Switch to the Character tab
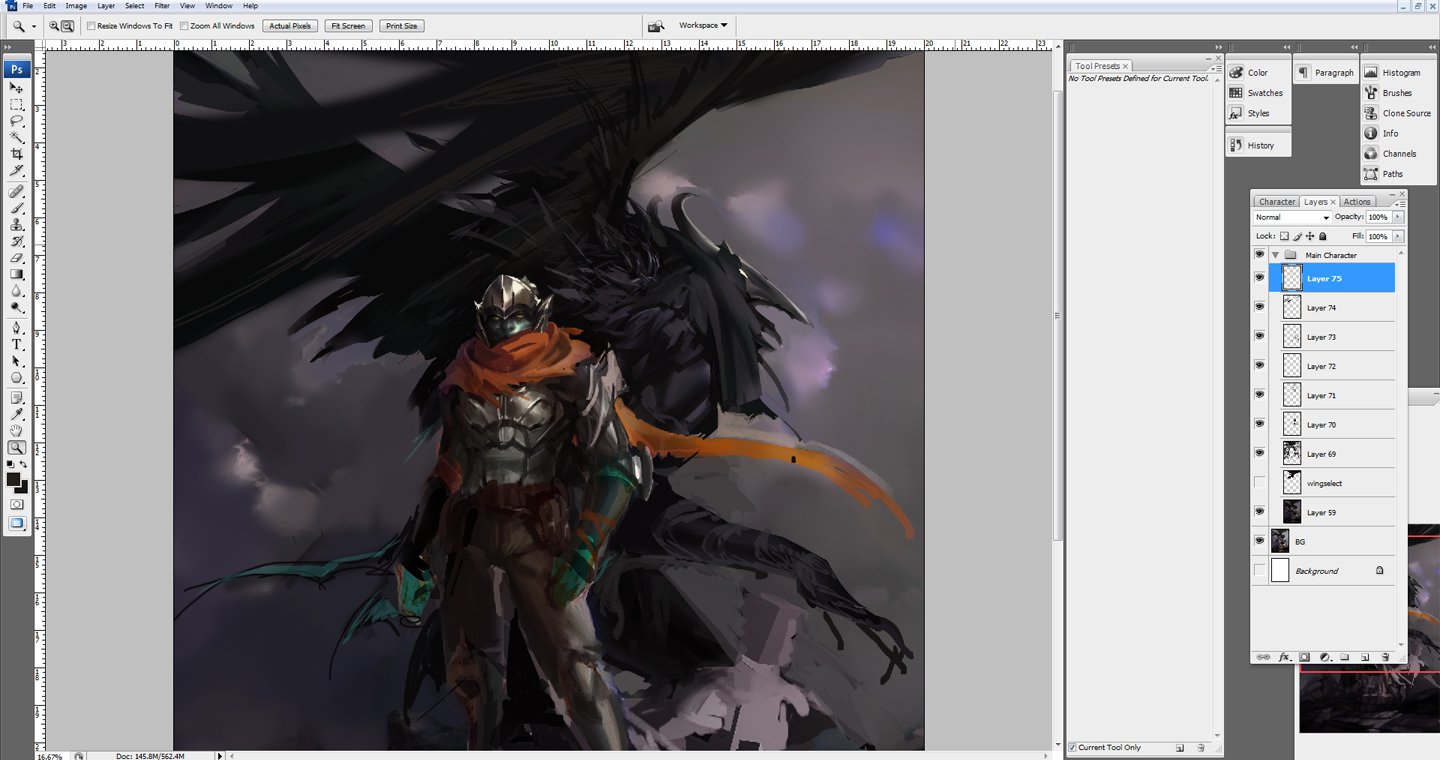 click(1276, 202)
